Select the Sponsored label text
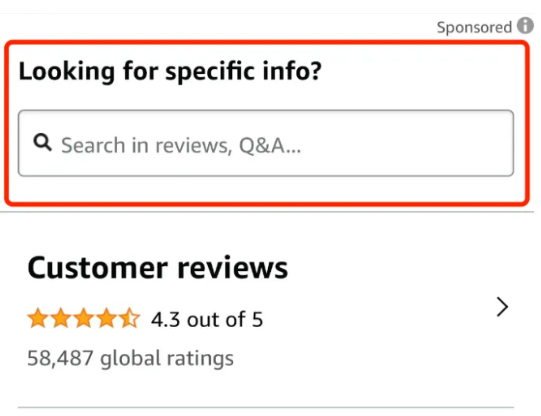This screenshot has height=416, width=541. pos(474,27)
